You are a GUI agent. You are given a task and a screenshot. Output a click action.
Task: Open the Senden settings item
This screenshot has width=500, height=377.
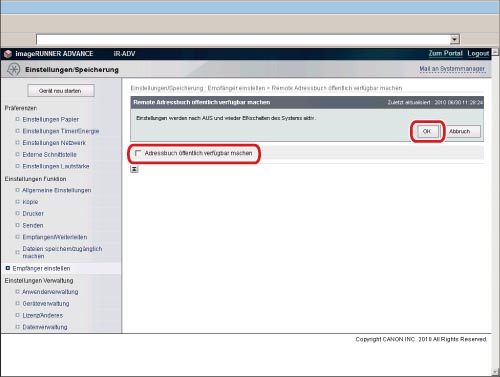pos(33,225)
